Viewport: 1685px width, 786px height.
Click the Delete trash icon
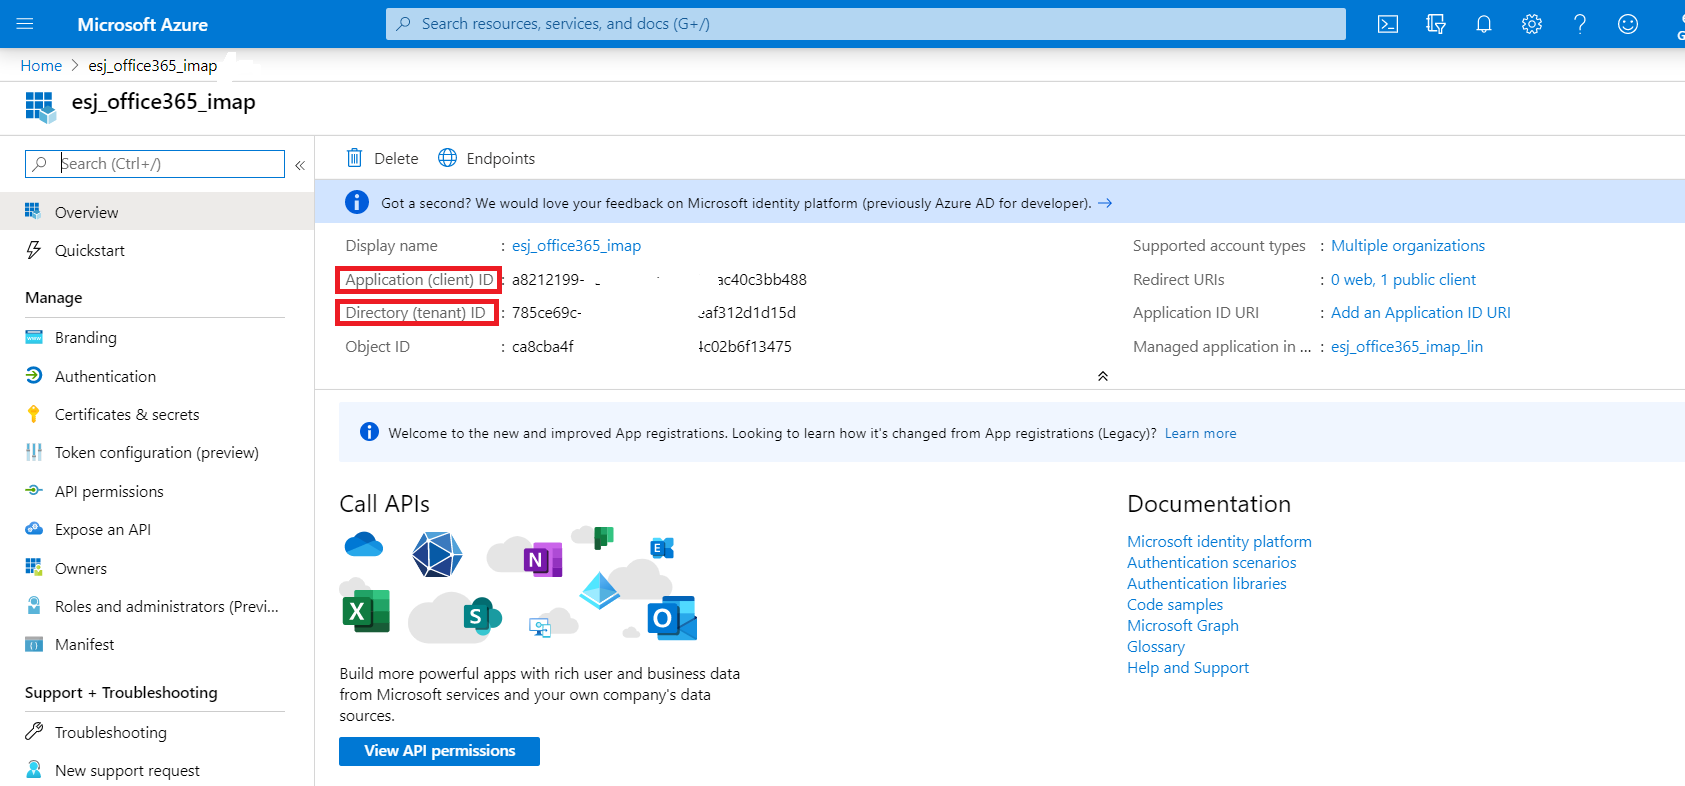click(354, 158)
